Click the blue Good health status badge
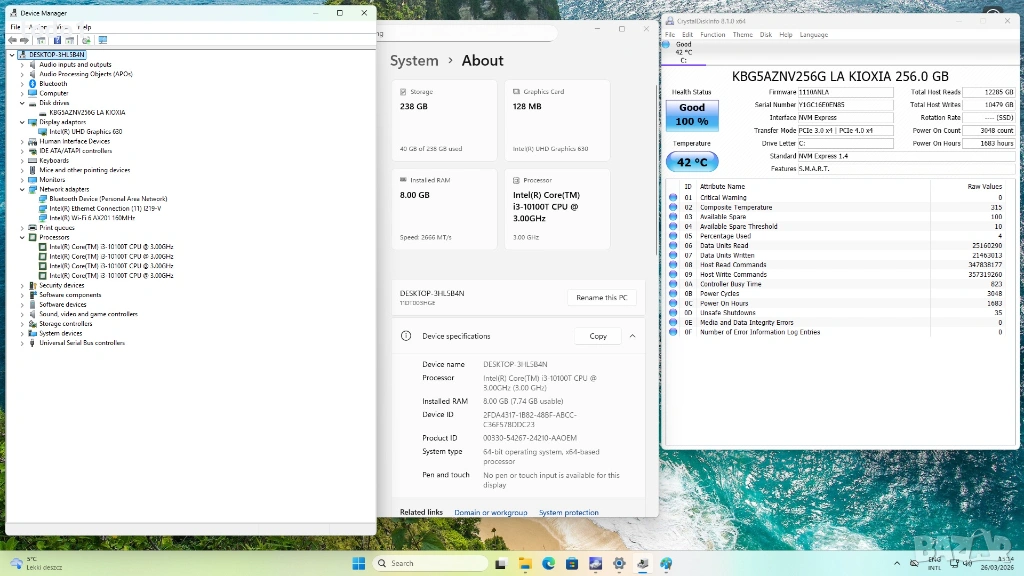1024x576 pixels. [x=692, y=114]
